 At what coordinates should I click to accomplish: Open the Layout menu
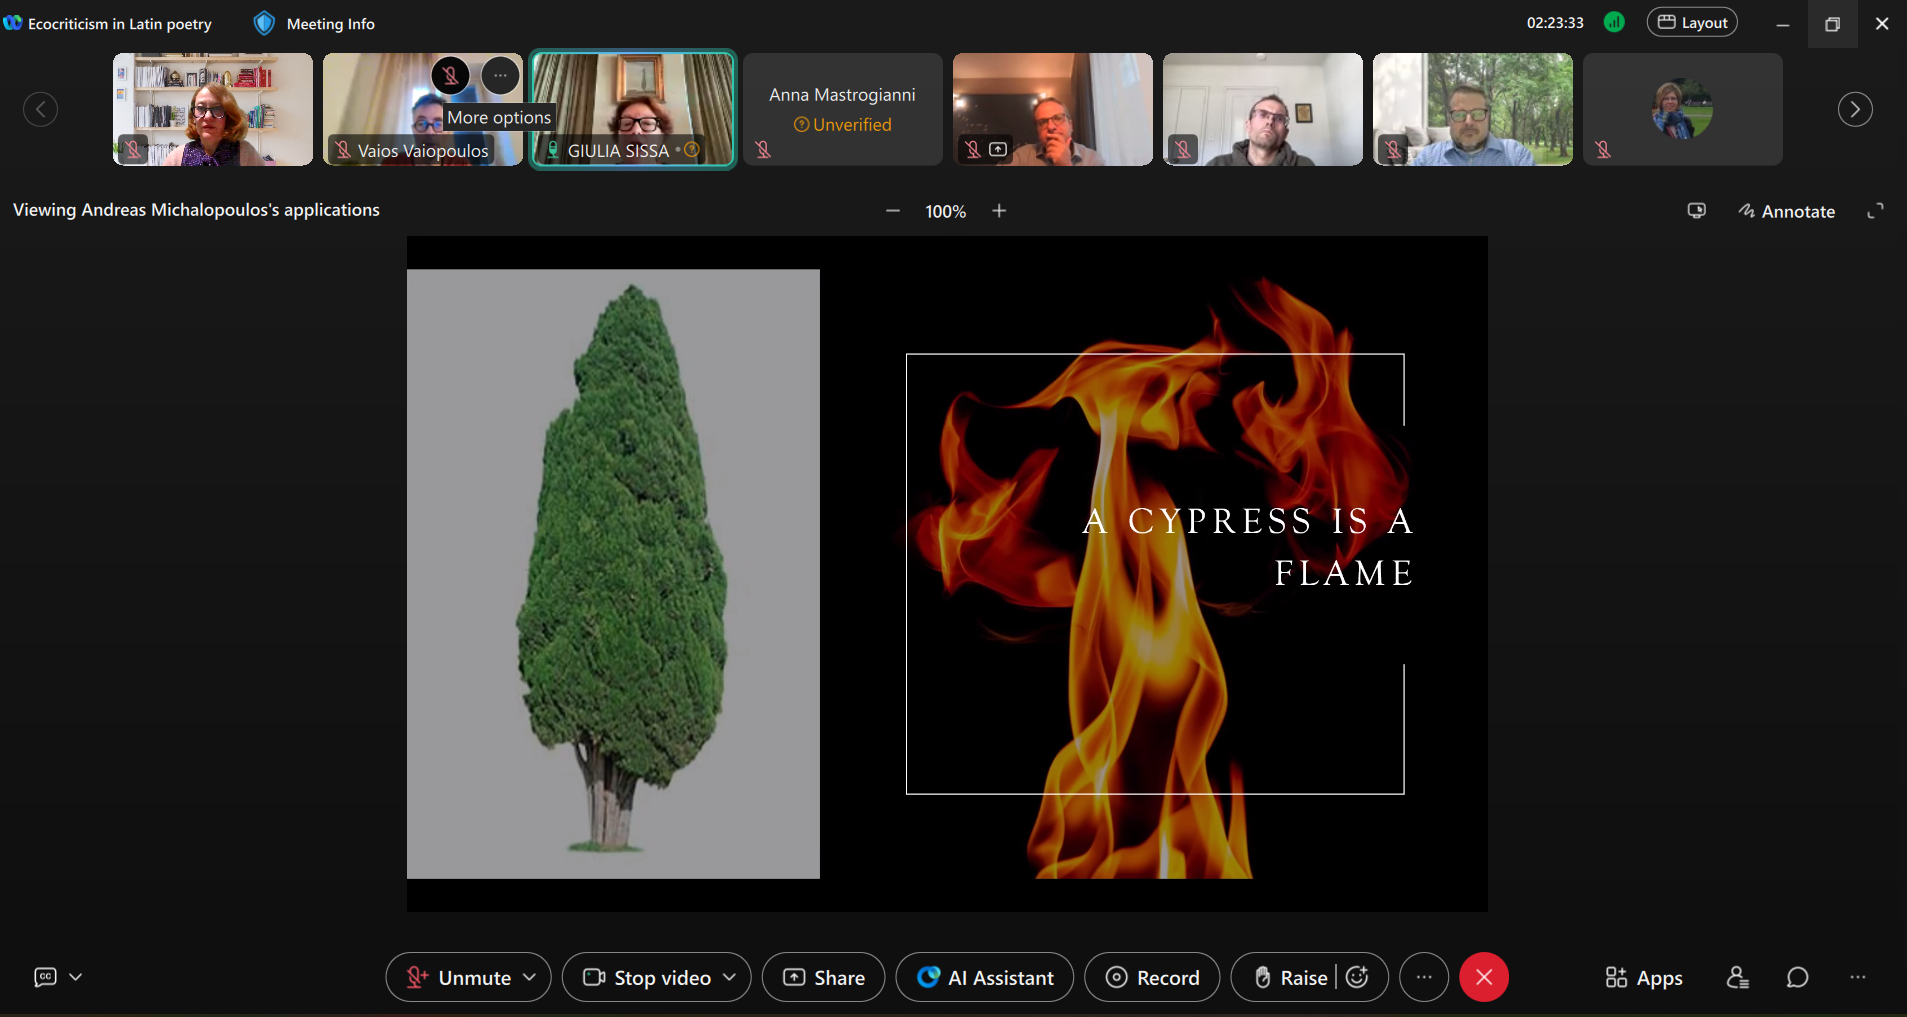(x=1692, y=23)
